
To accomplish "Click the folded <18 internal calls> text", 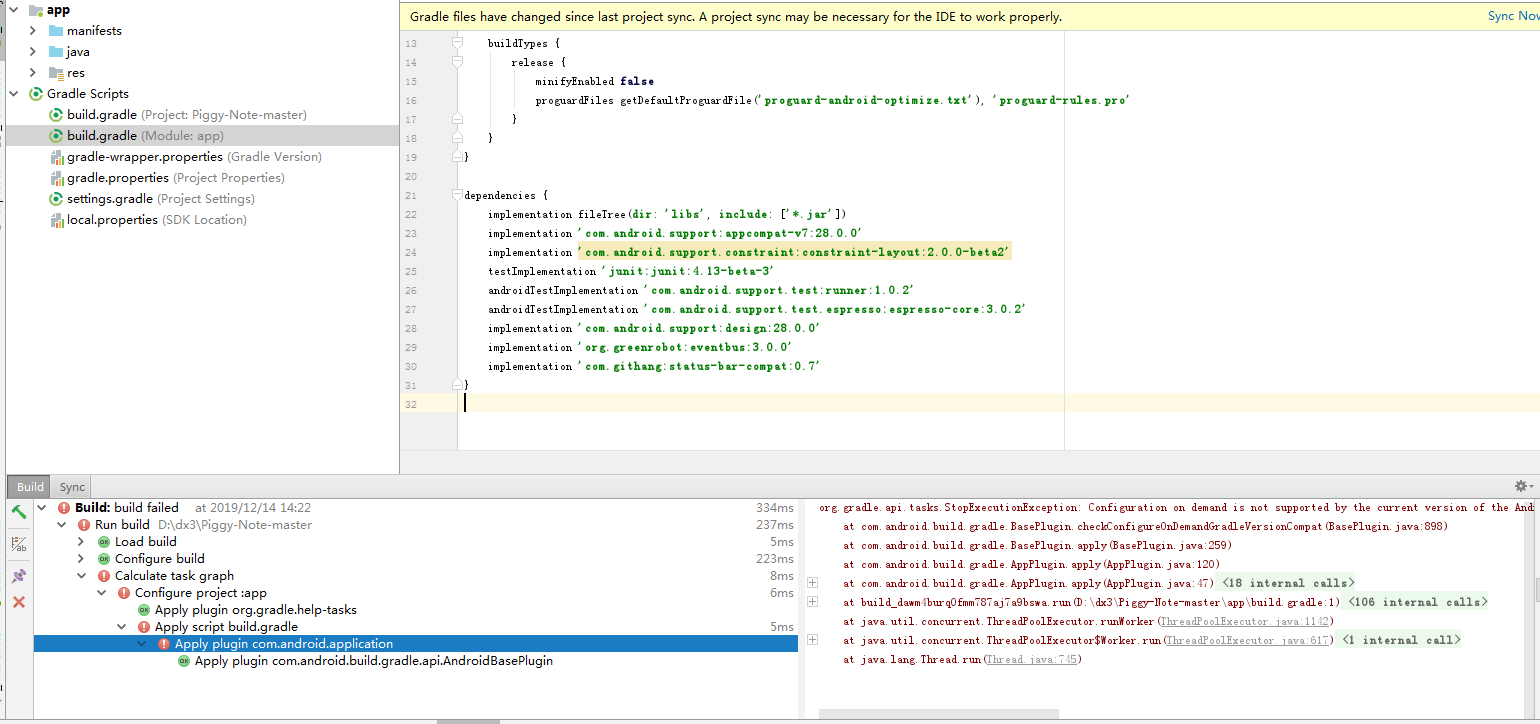I will pyautogui.click(x=1288, y=583).
